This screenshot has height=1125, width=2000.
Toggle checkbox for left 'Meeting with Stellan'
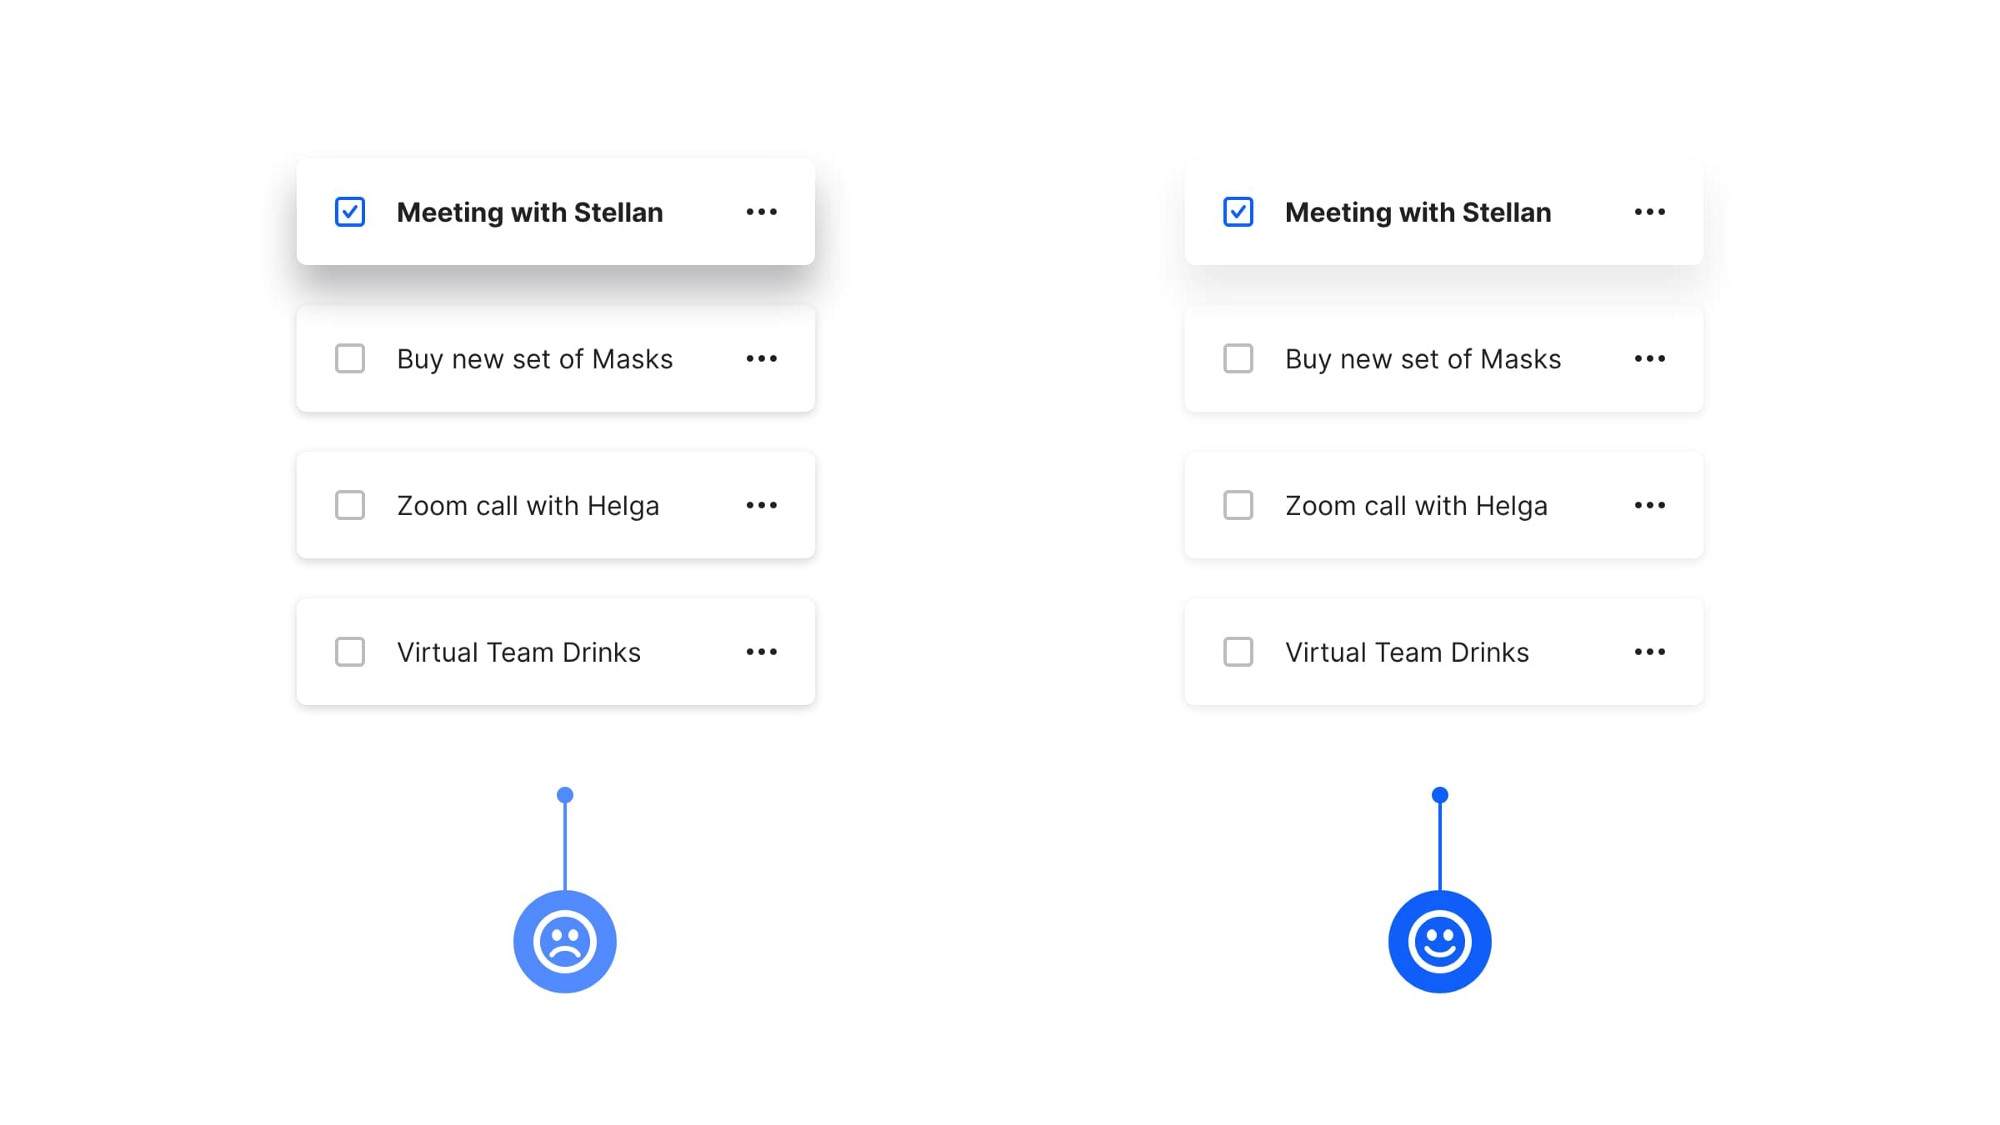pyautogui.click(x=348, y=210)
